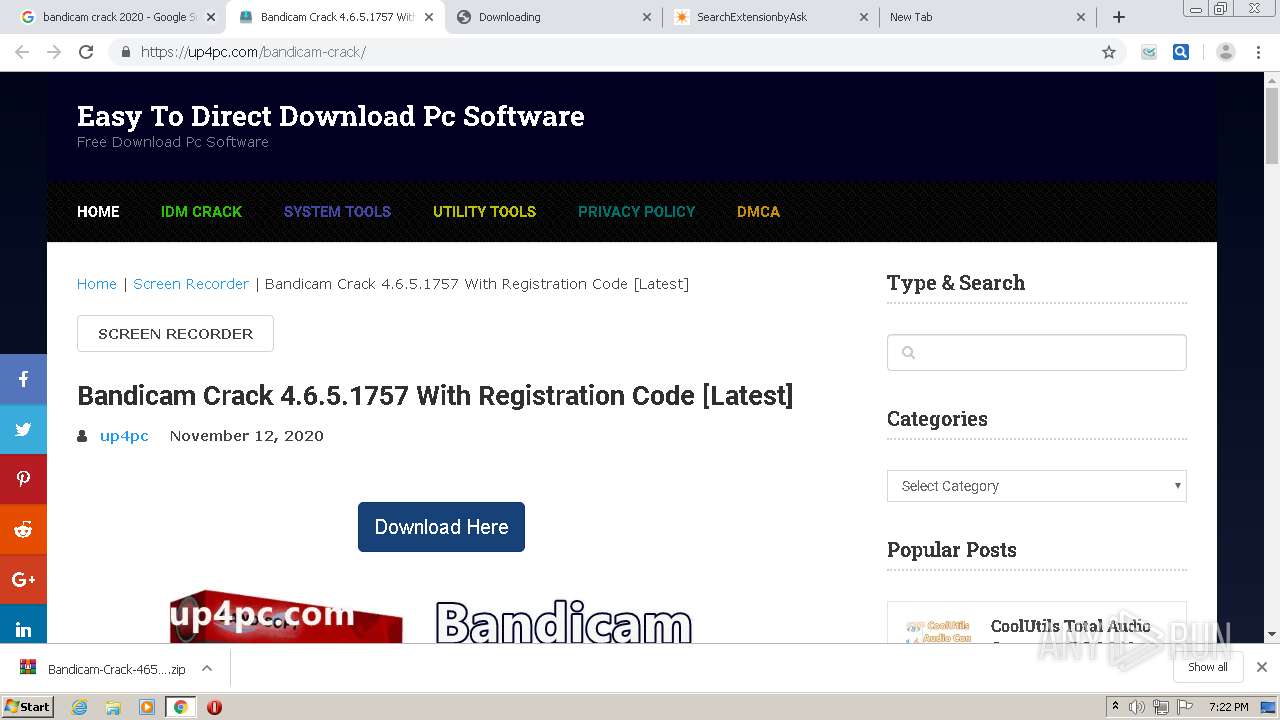Click the blue search extension icon
The width and height of the screenshot is (1280, 720).
pyautogui.click(x=1181, y=52)
